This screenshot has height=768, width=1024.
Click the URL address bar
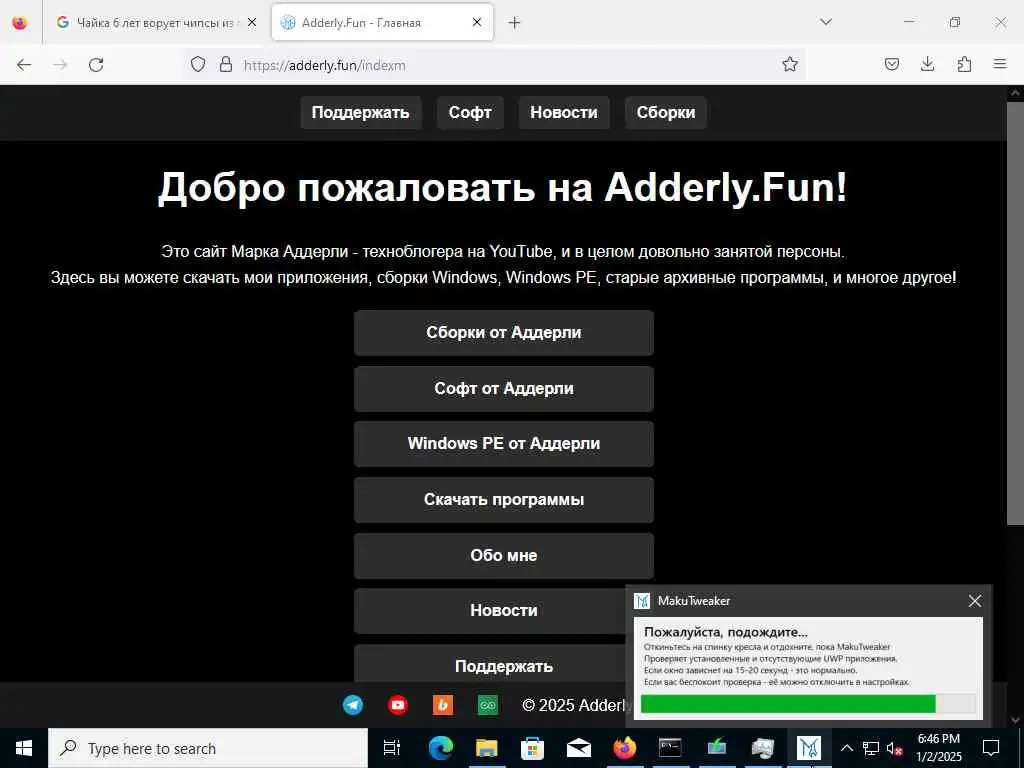(x=496, y=65)
